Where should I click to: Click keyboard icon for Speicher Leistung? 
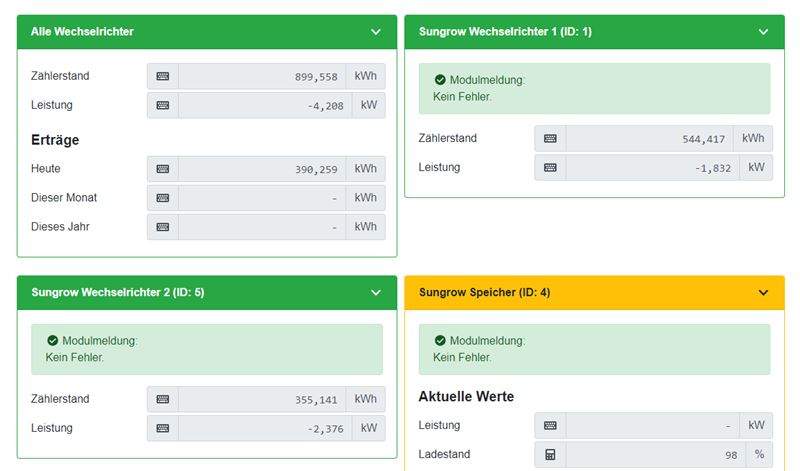point(550,426)
